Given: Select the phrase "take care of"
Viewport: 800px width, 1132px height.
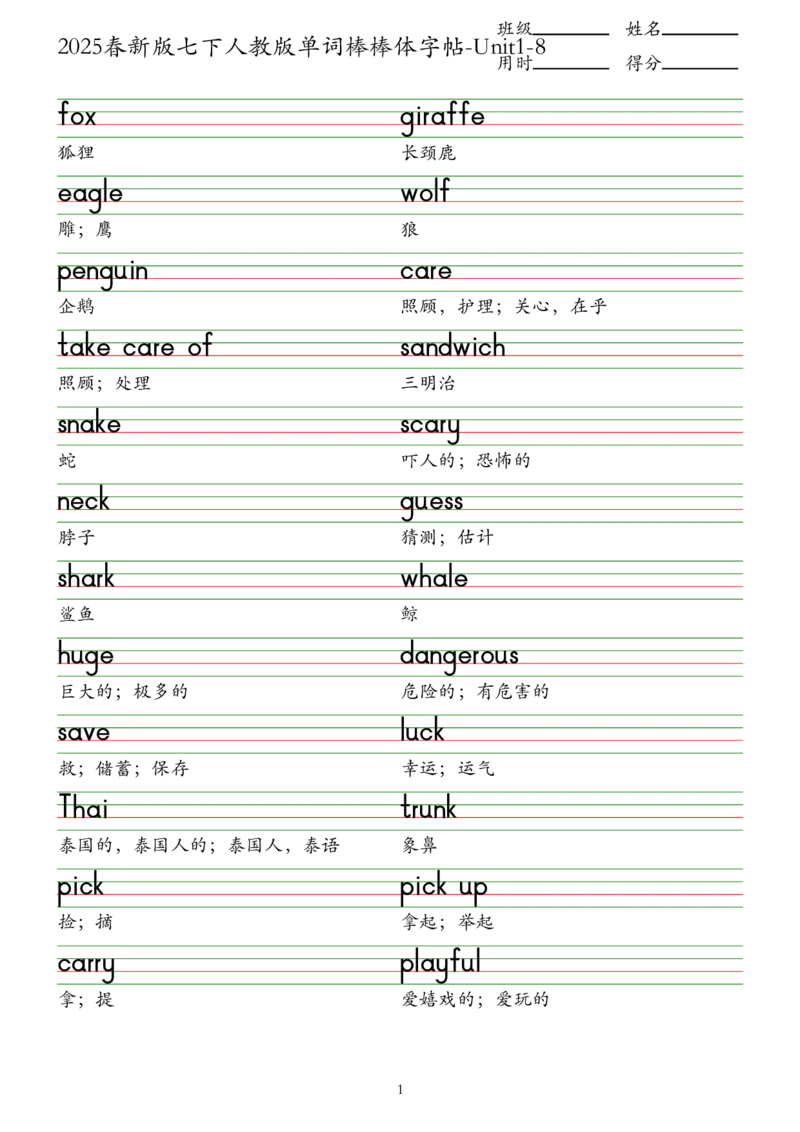Looking at the screenshot, I should tap(134, 348).
